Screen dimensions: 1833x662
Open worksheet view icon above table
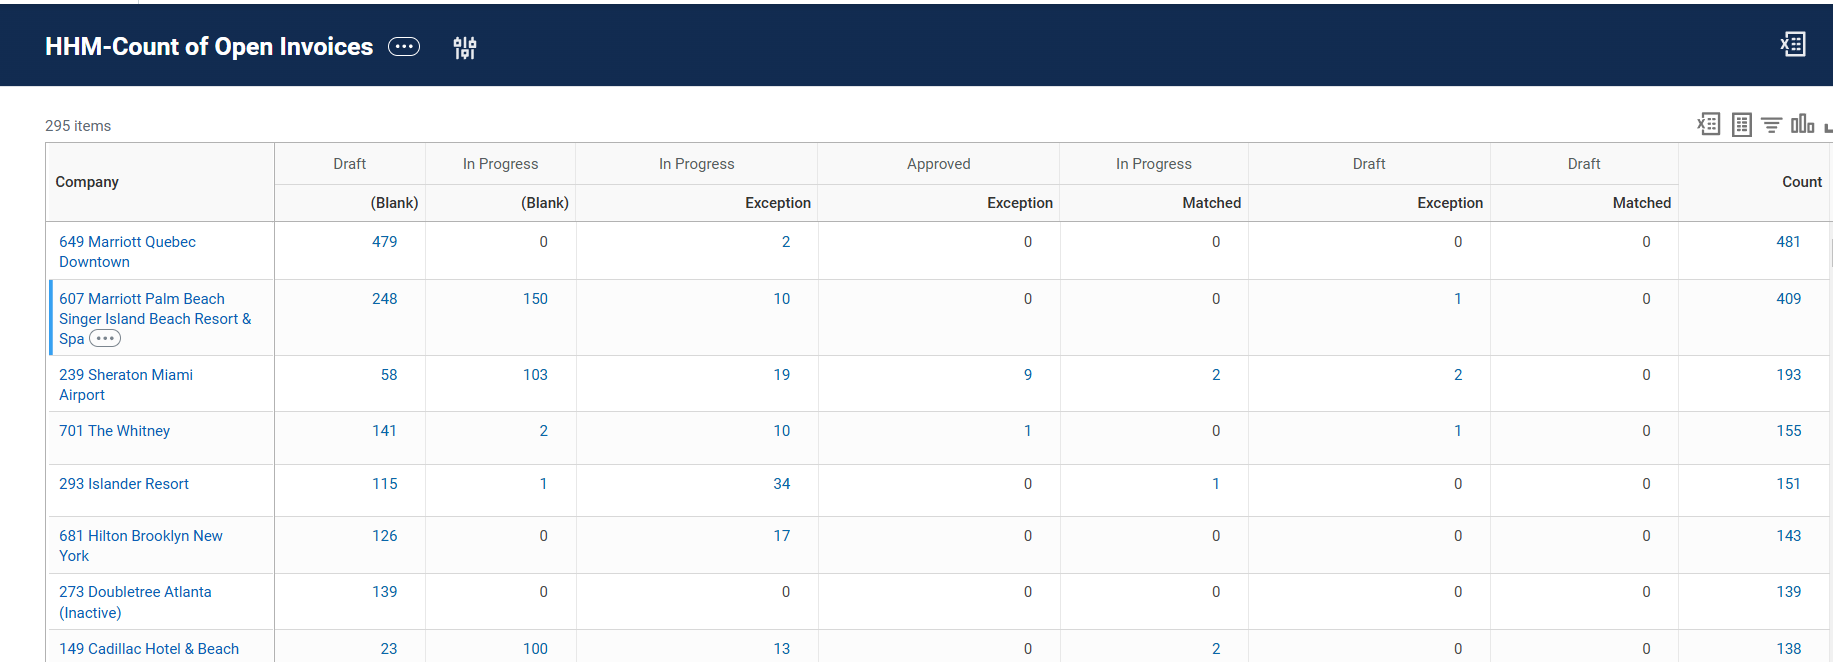tap(1742, 124)
